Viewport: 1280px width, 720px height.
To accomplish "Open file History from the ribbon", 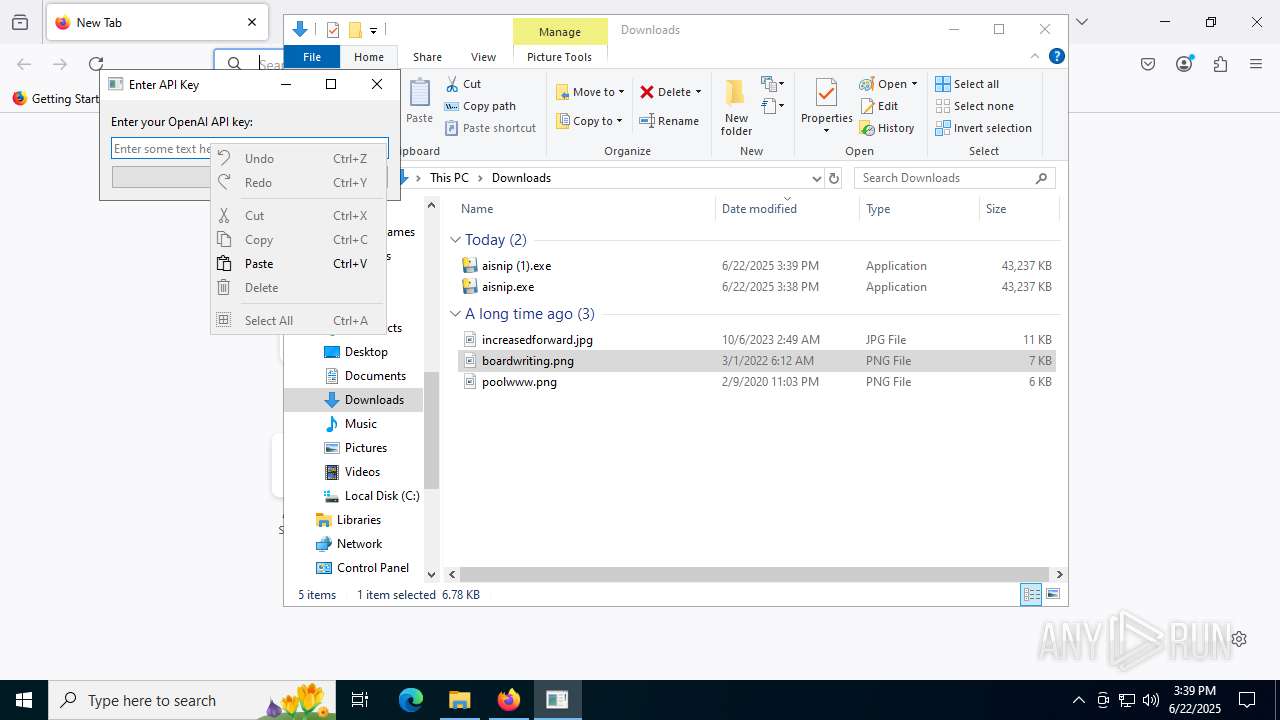I will click(x=887, y=128).
